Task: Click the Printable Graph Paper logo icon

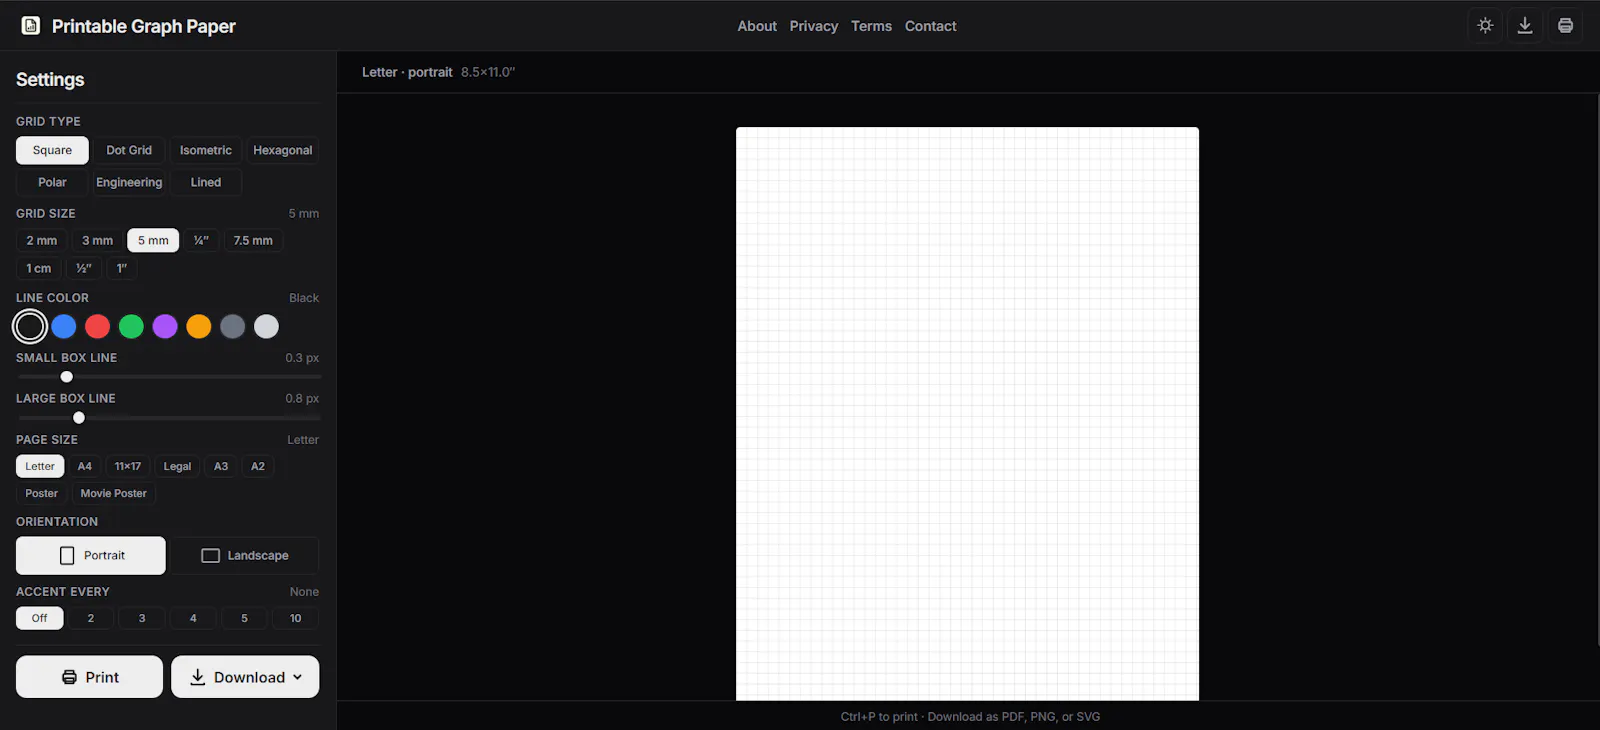Action: [x=31, y=26]
